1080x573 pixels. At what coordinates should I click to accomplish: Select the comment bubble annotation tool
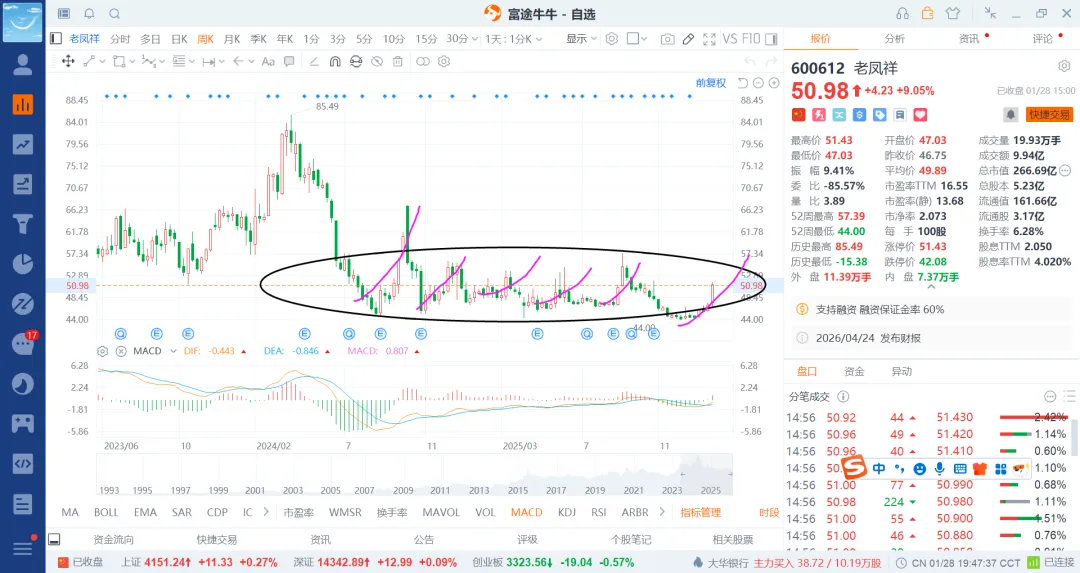point(289,61)
